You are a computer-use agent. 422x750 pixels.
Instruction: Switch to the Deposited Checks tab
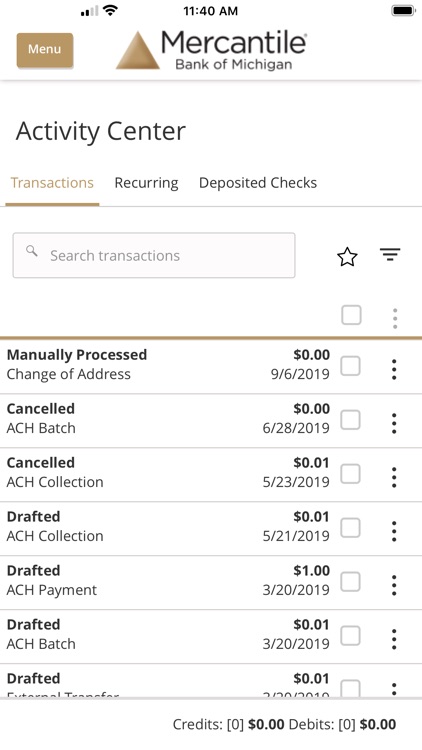tap(258, 183)
